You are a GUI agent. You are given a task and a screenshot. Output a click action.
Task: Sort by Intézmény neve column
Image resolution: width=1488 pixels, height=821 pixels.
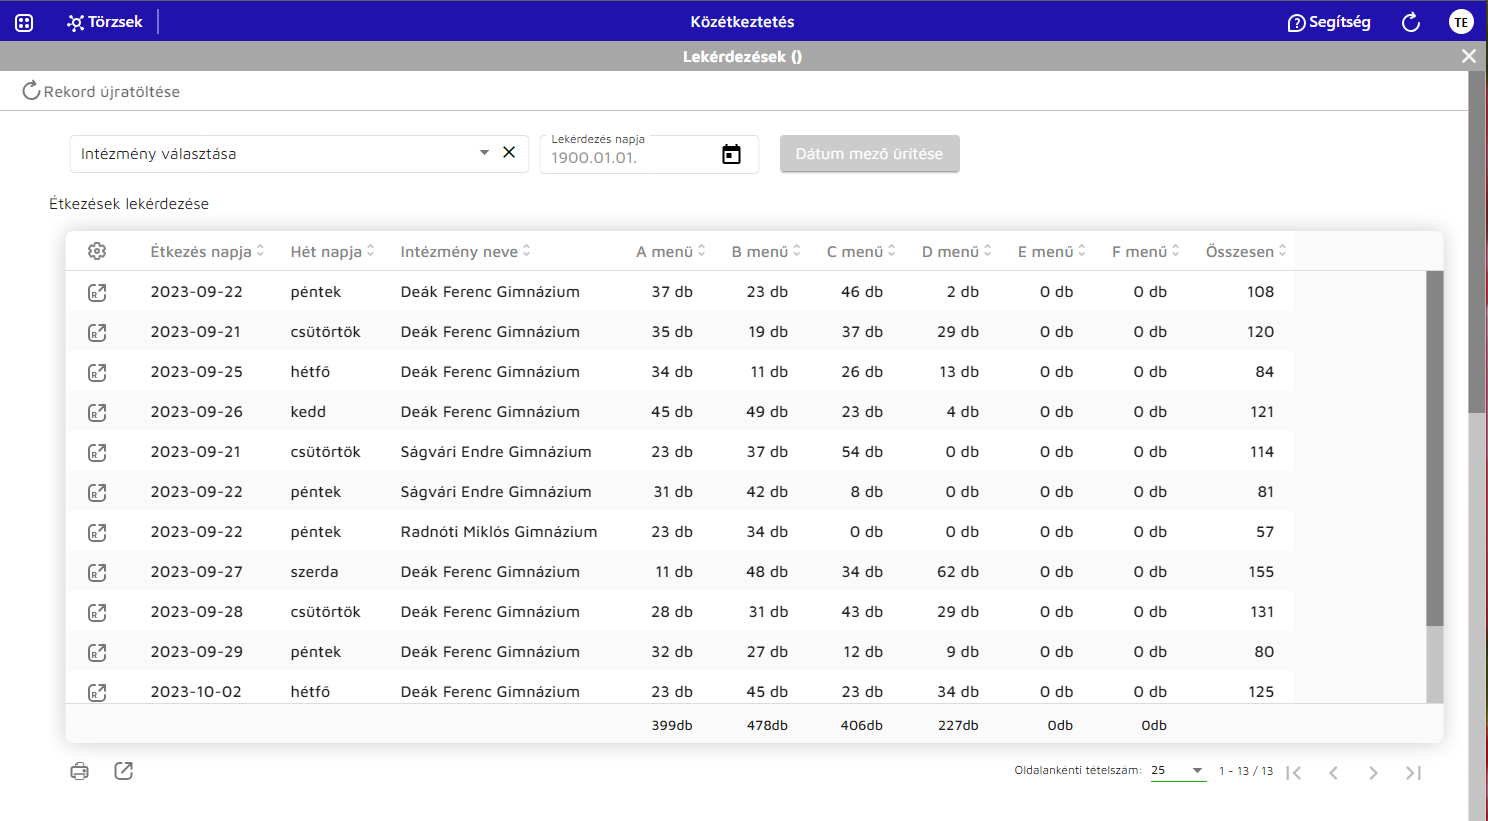[465, 251]
